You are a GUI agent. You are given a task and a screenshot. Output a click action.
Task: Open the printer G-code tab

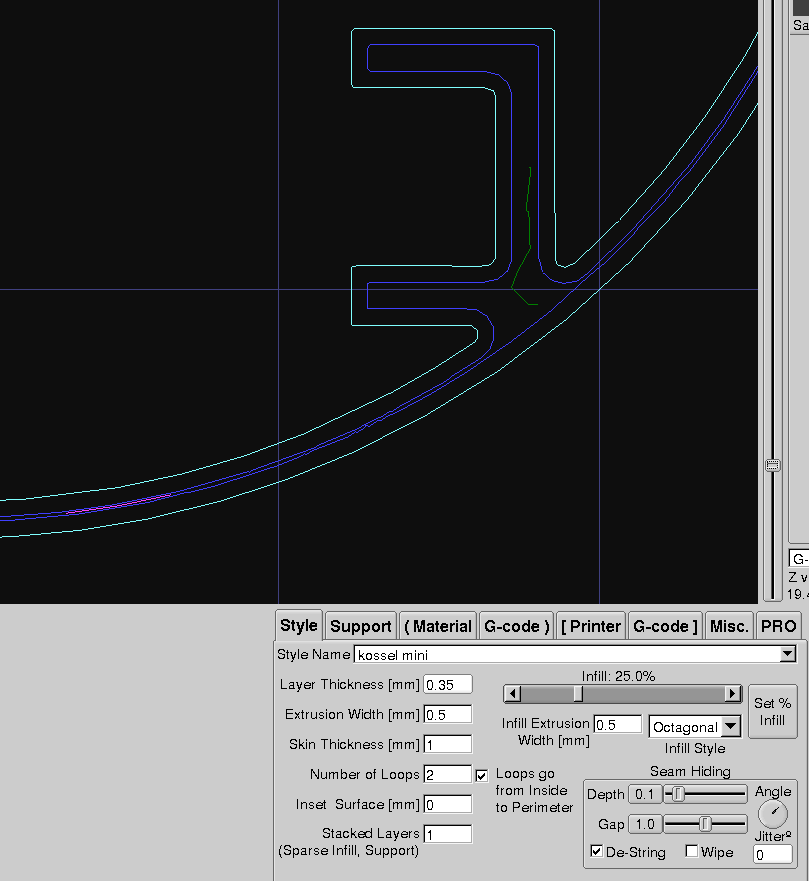click(665, 626)
